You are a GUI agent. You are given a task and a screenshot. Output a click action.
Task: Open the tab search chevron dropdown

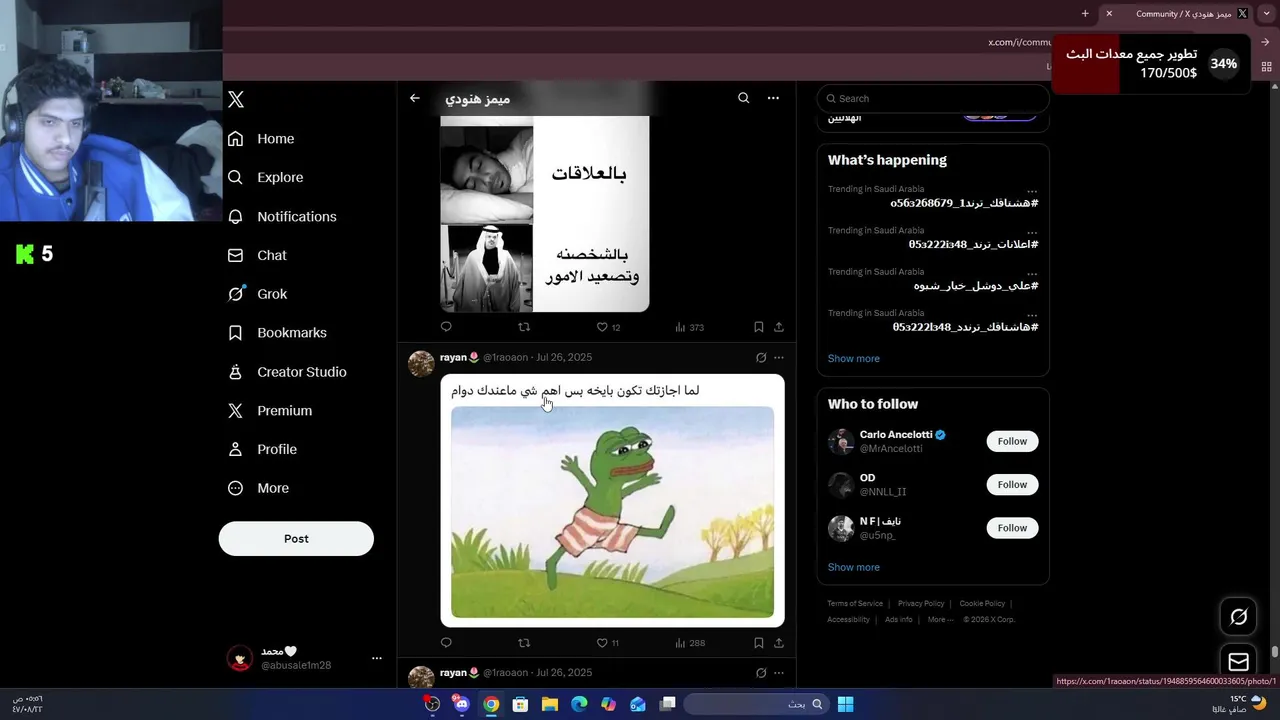(x=1266, y=14)
